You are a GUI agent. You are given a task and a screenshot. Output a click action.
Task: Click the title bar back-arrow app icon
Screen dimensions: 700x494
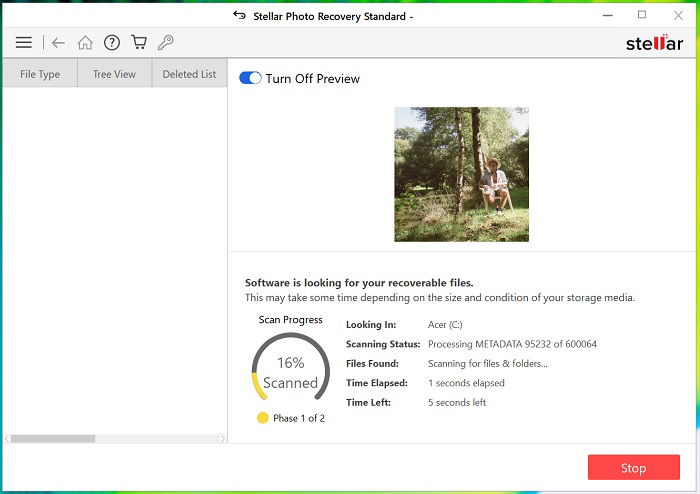coord(239,16)
